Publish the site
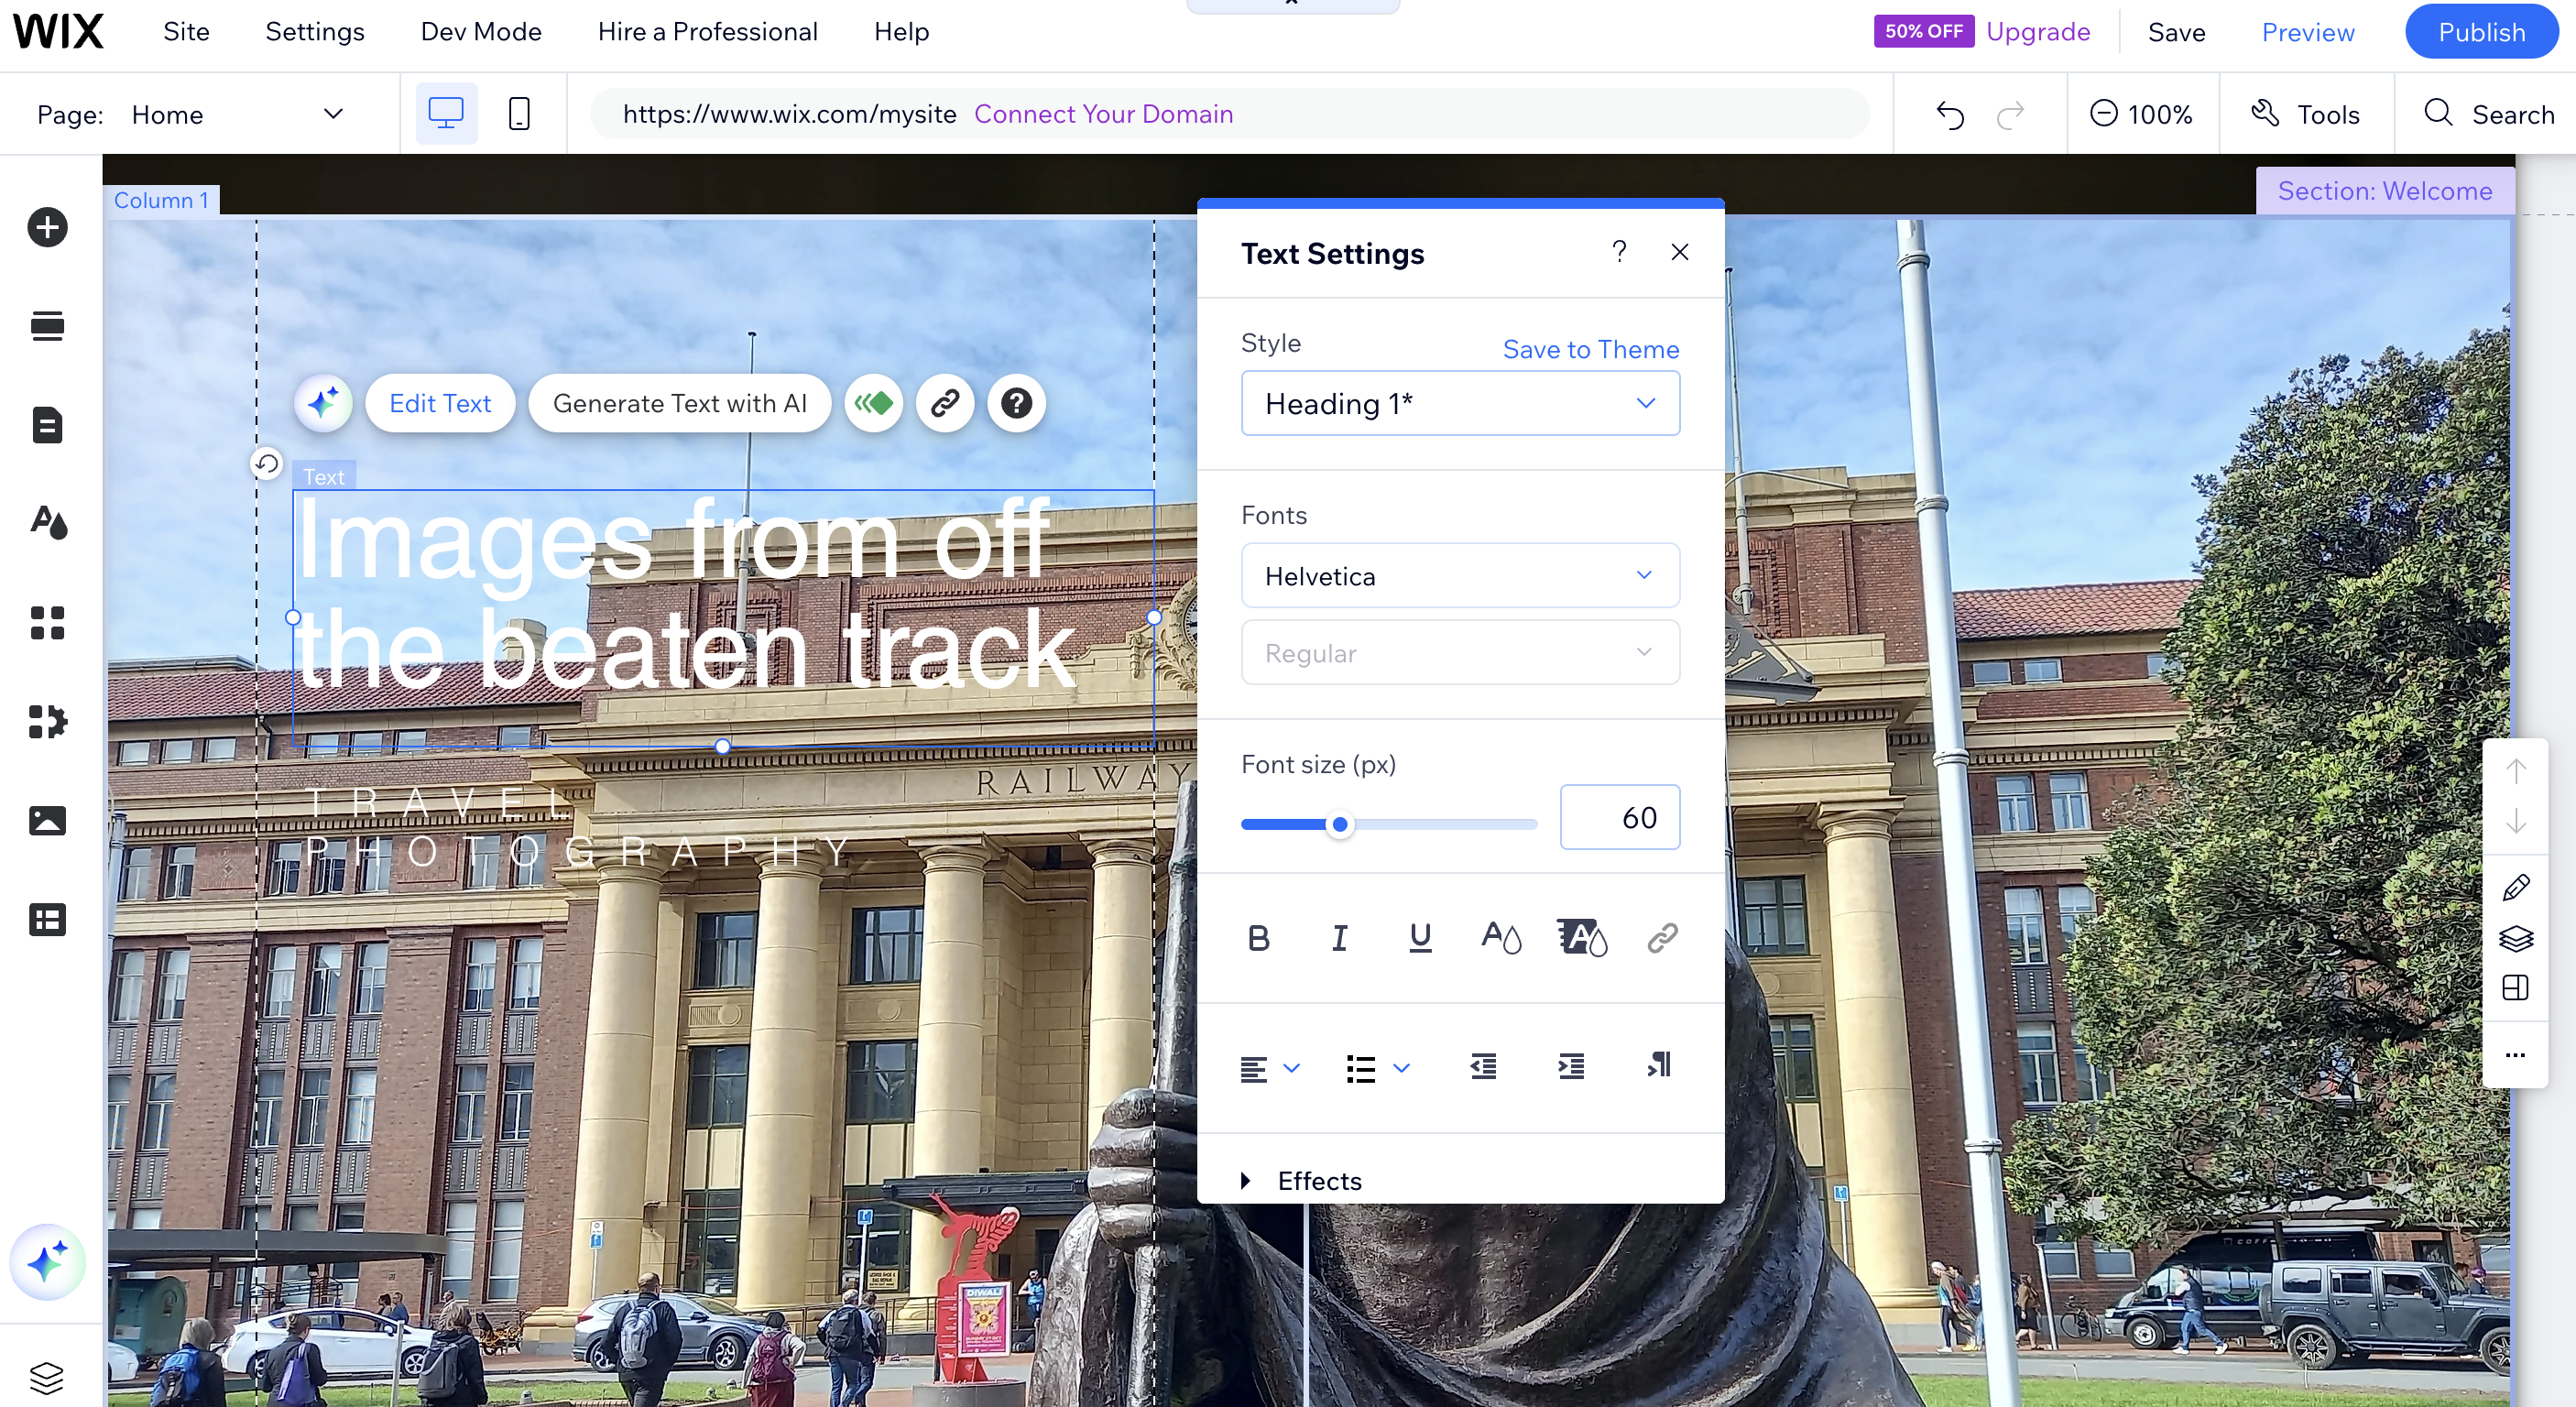 [2481, 31]
